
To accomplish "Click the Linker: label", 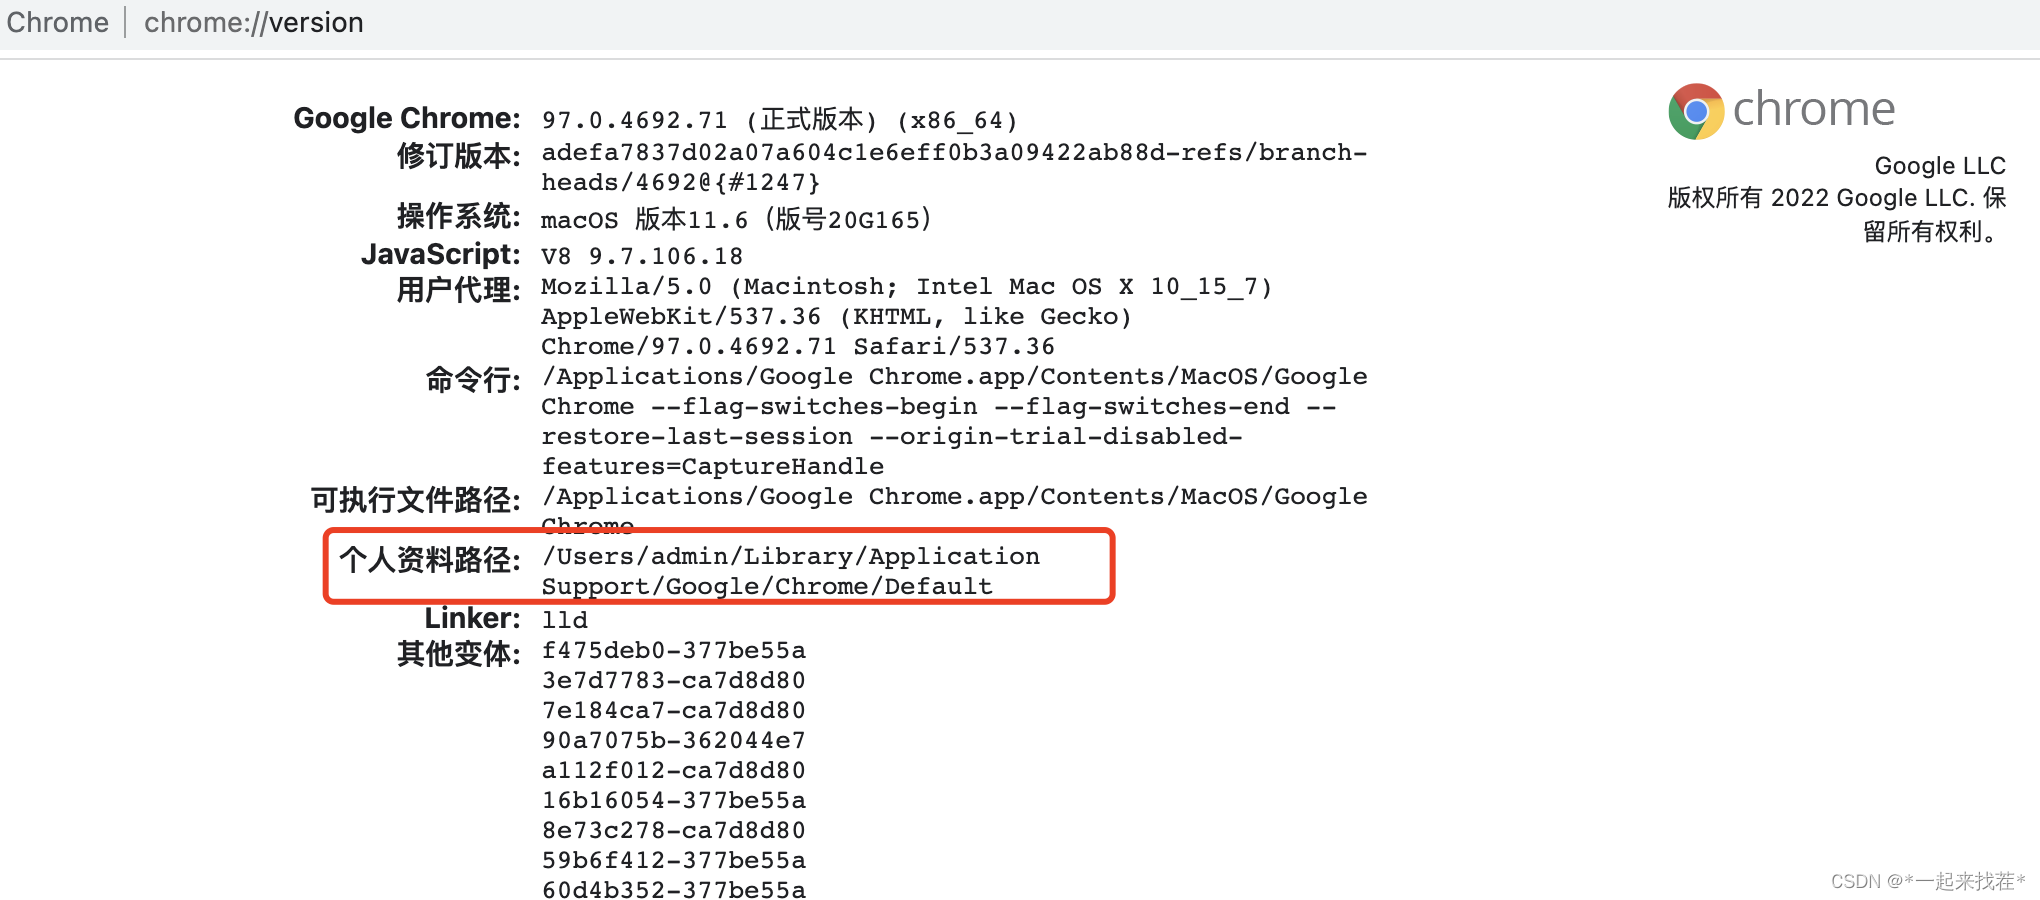I will coord(473,618).
